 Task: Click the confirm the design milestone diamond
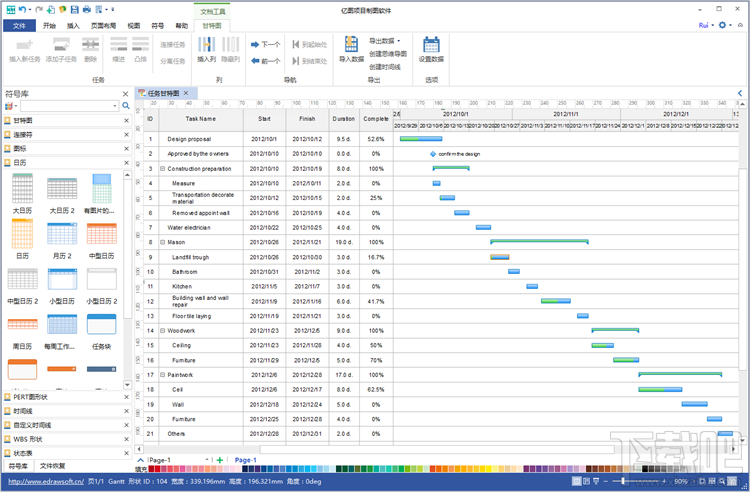[x=433, y=154]
